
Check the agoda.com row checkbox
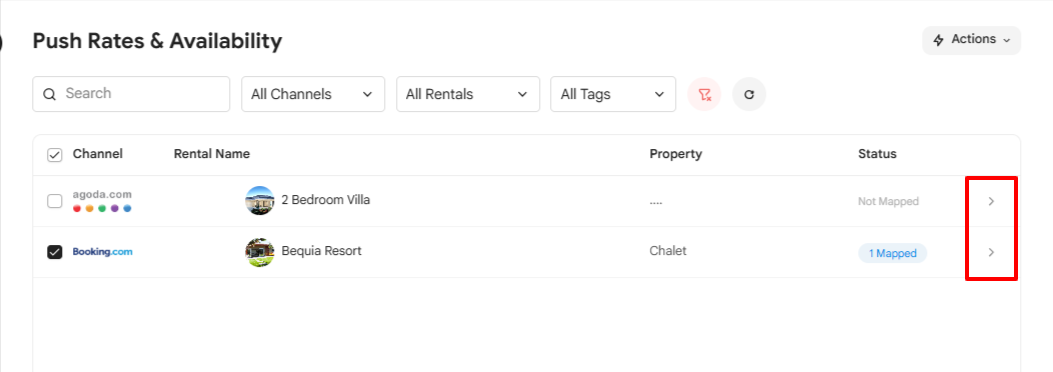(x=54, y=201)
